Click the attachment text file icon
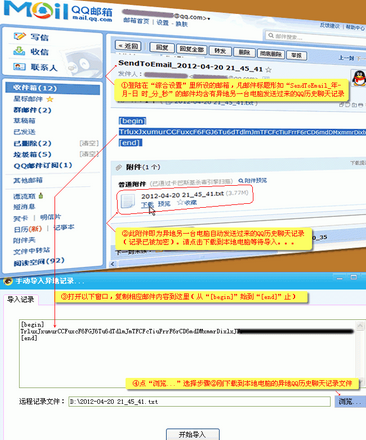Viewport: 366px width, 440px height. point(128,201)
